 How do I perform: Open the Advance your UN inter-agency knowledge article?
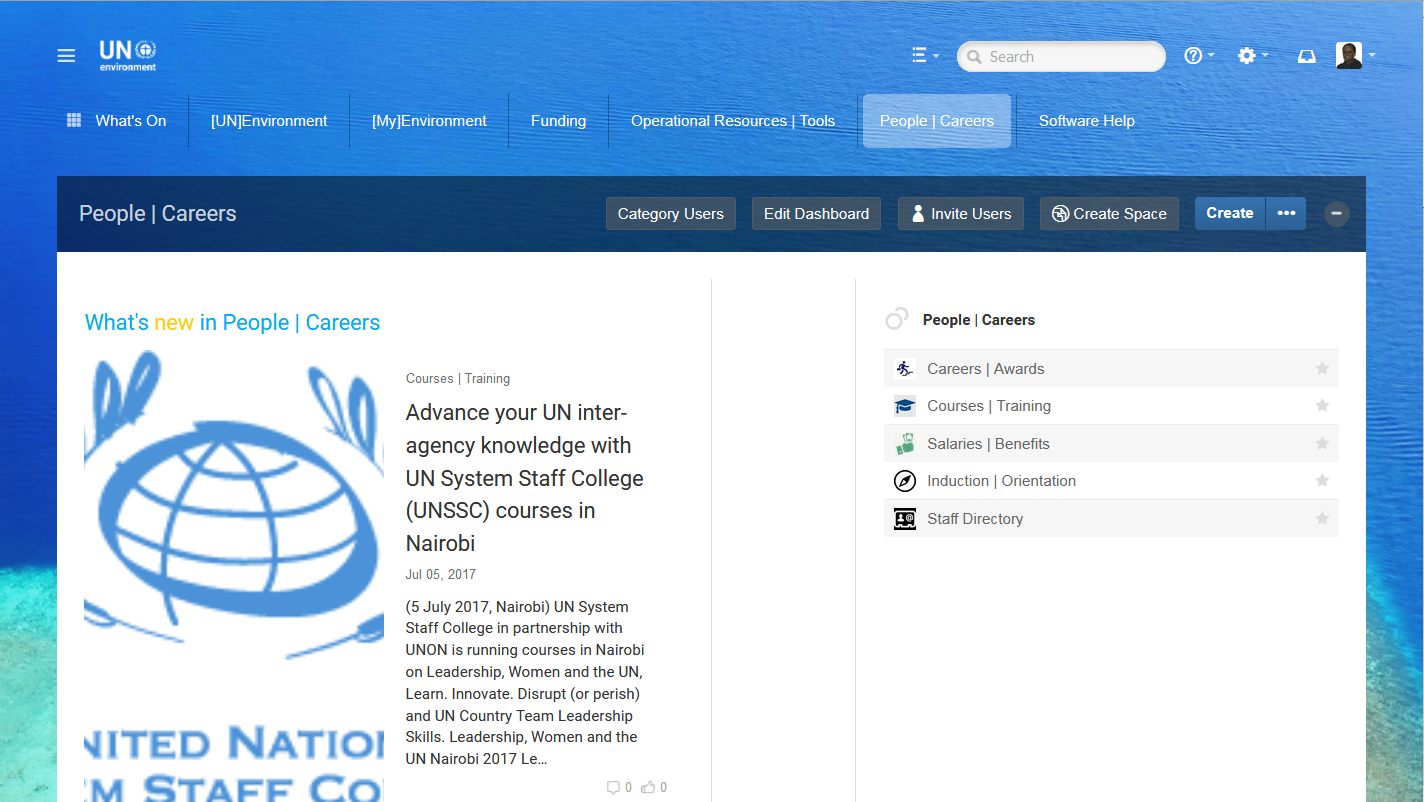tap(525, 478)
